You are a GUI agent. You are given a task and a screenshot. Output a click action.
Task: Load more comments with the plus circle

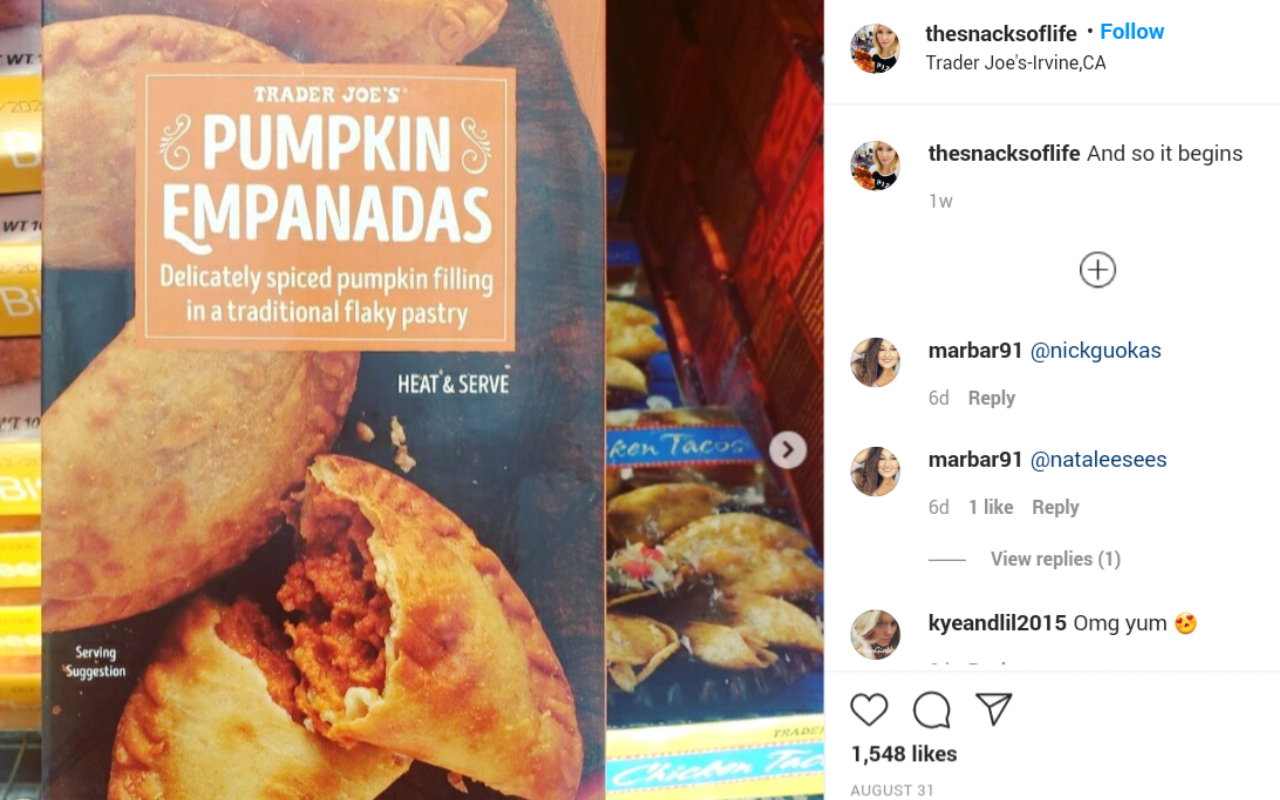pyautogui.click(x=1097, y=270)
